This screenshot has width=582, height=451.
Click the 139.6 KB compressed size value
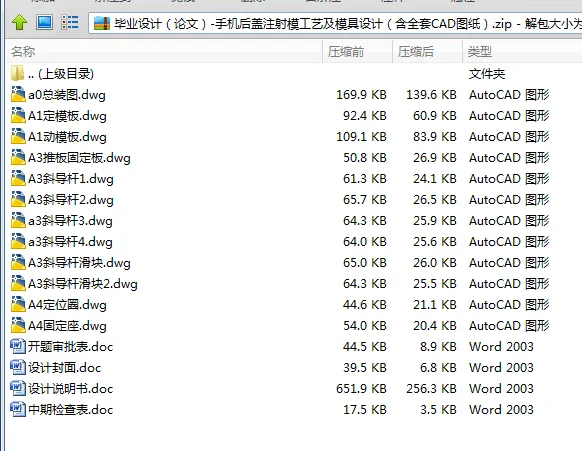(x=431, y=95)
